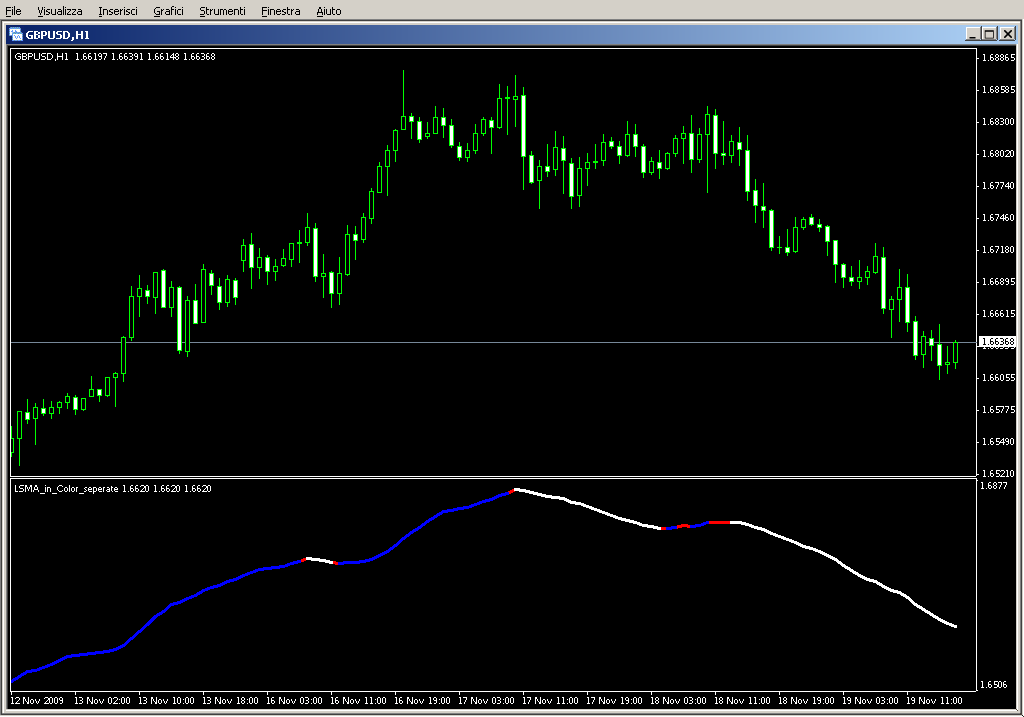Click the 18 Nov 11:00 time label

(742, 701)
